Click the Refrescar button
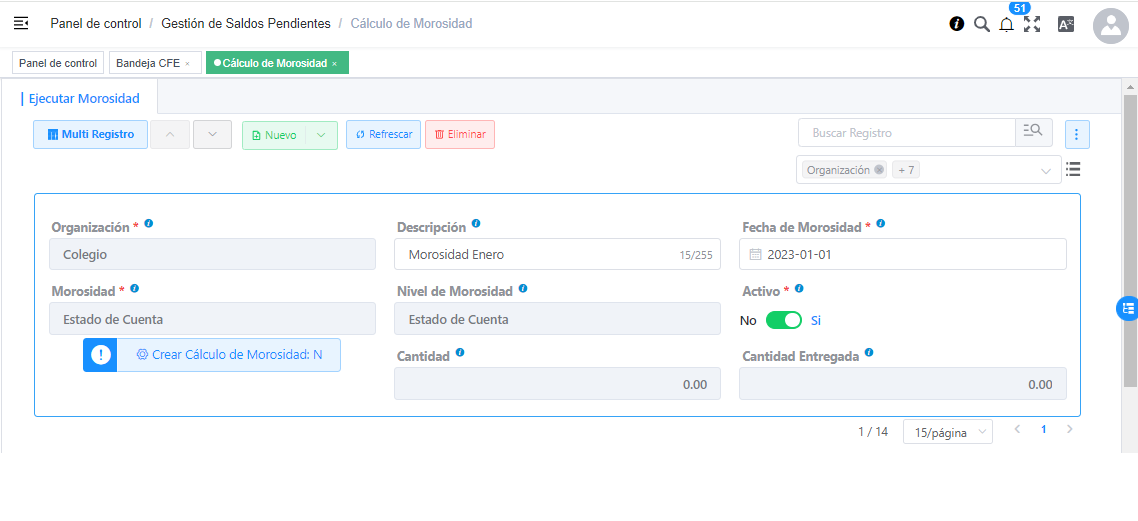The width and height of the screenshot is (1138, 521). click(383, 135)
